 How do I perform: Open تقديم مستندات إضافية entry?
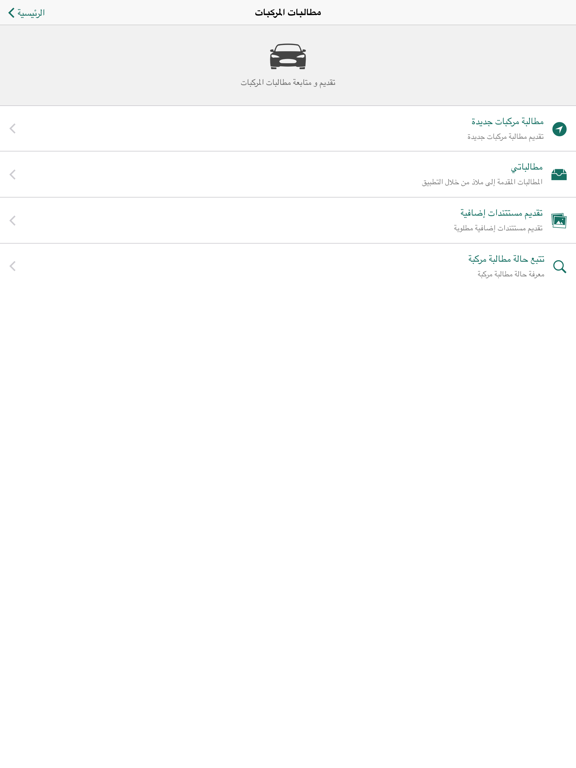[288, 220]
